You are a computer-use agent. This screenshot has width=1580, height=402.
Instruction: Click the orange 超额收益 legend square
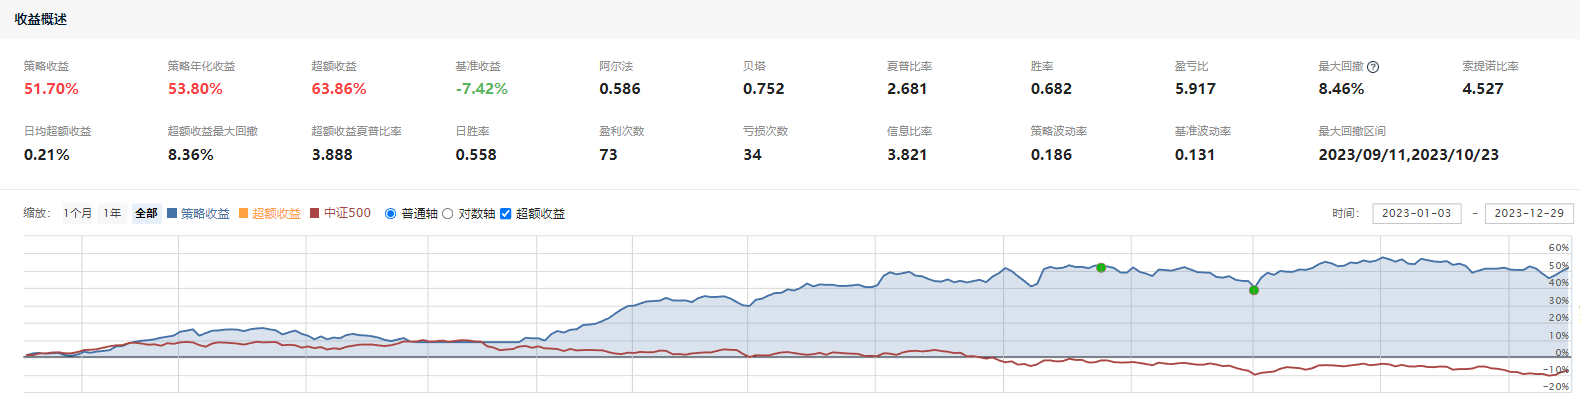[244, 213]
